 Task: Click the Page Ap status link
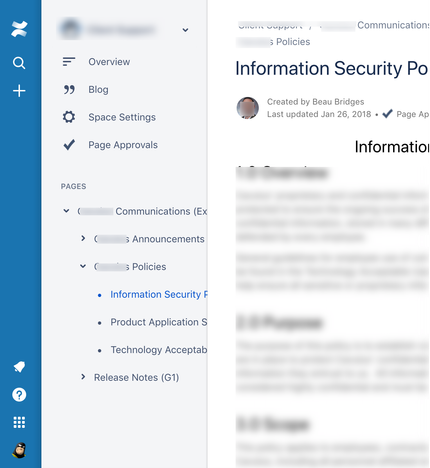(413, 114)
